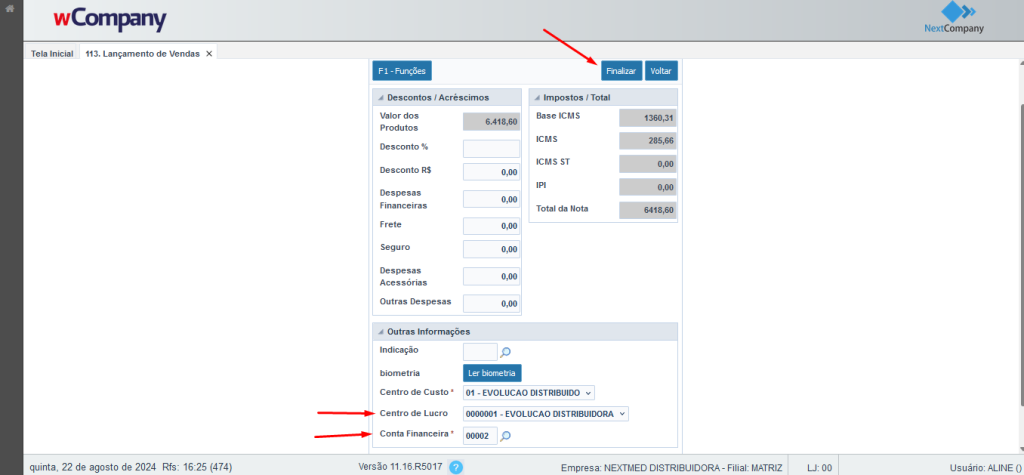Focus the Desconto % input field
Viewport: 1024px width, 475px height.
(x=491, y=148)
